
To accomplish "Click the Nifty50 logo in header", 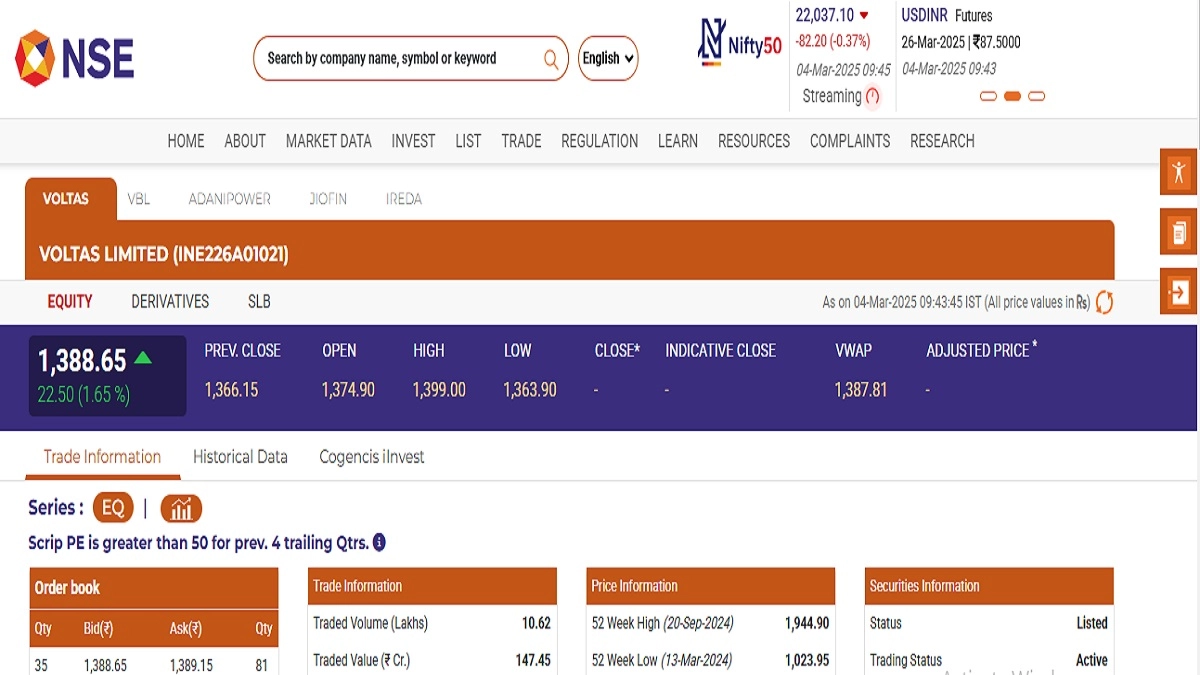I will click(x=740, y=45).
